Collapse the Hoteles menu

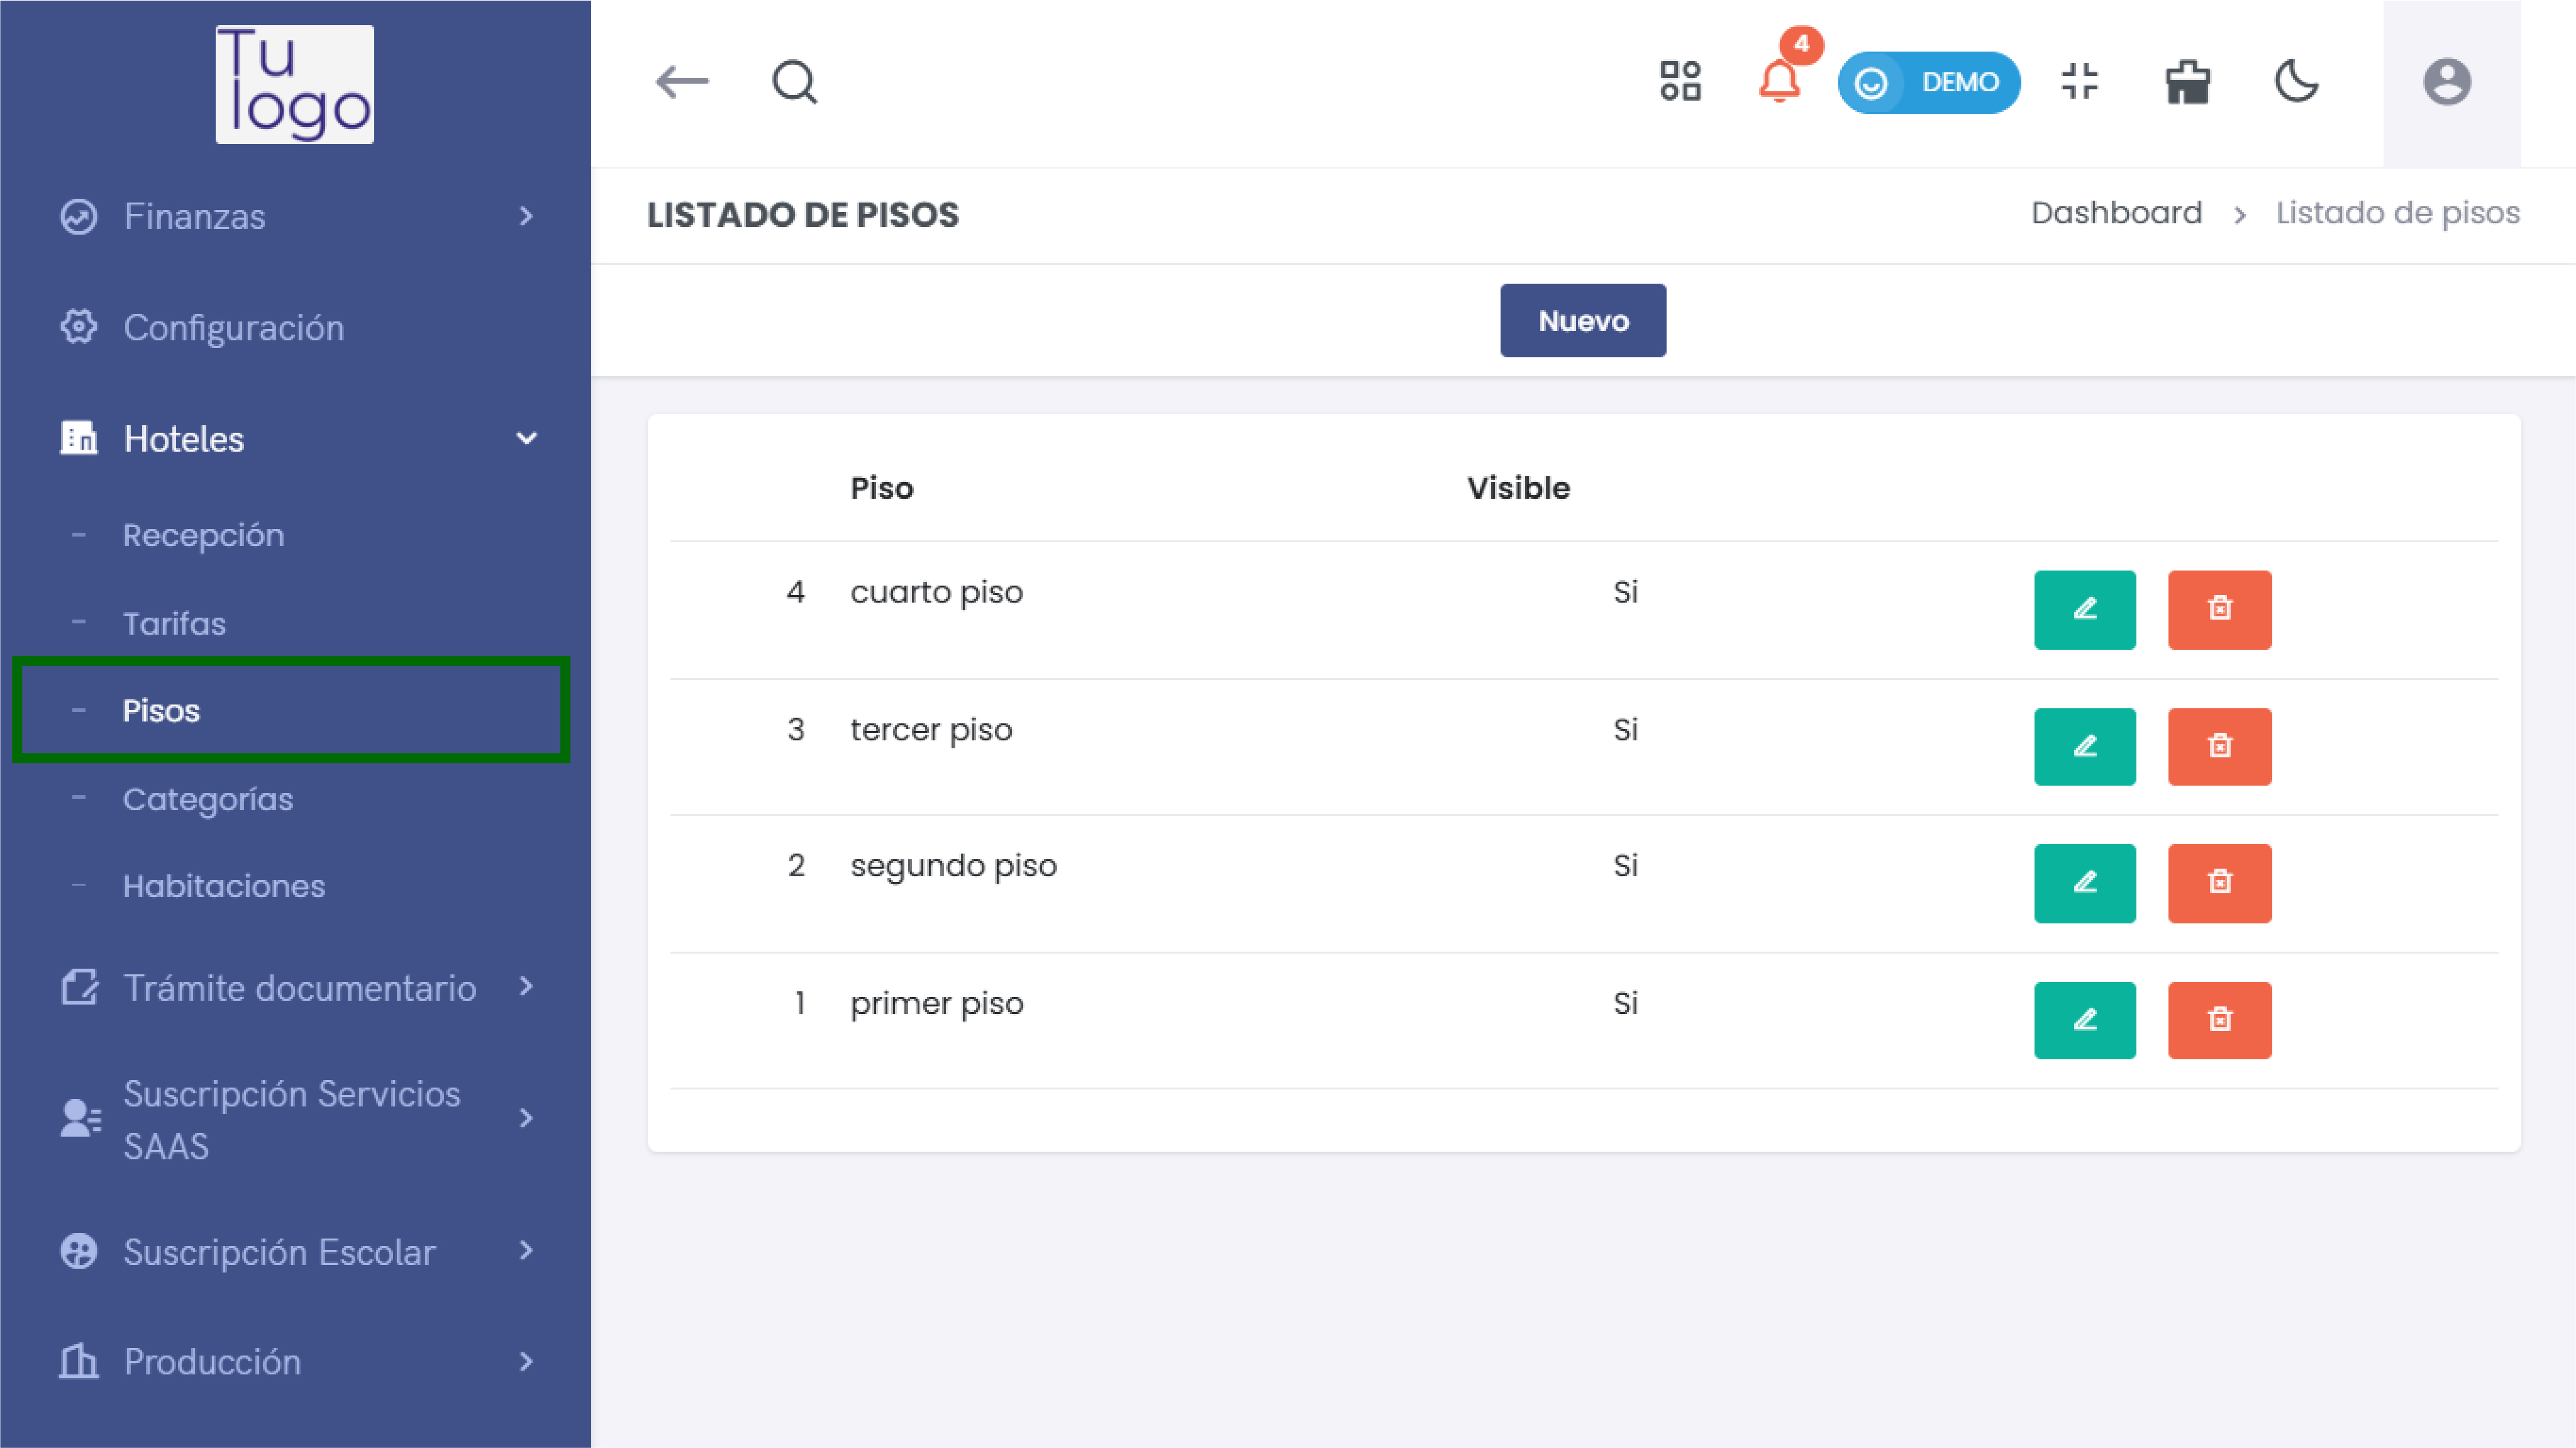pos(296,439)
